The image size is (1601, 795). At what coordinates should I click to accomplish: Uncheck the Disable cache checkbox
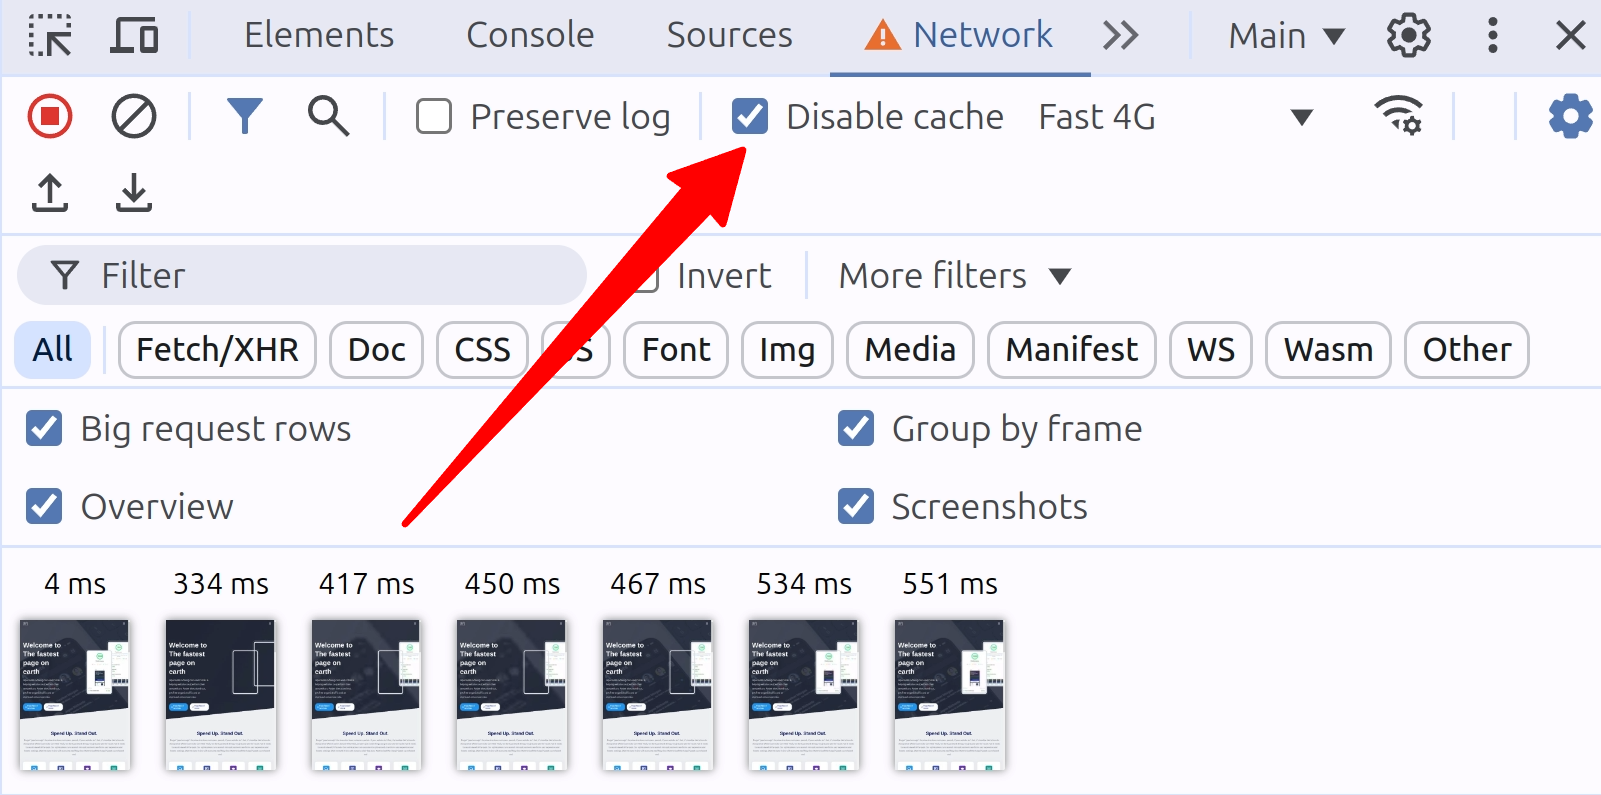pyautogui.click(x=750, y=117)
